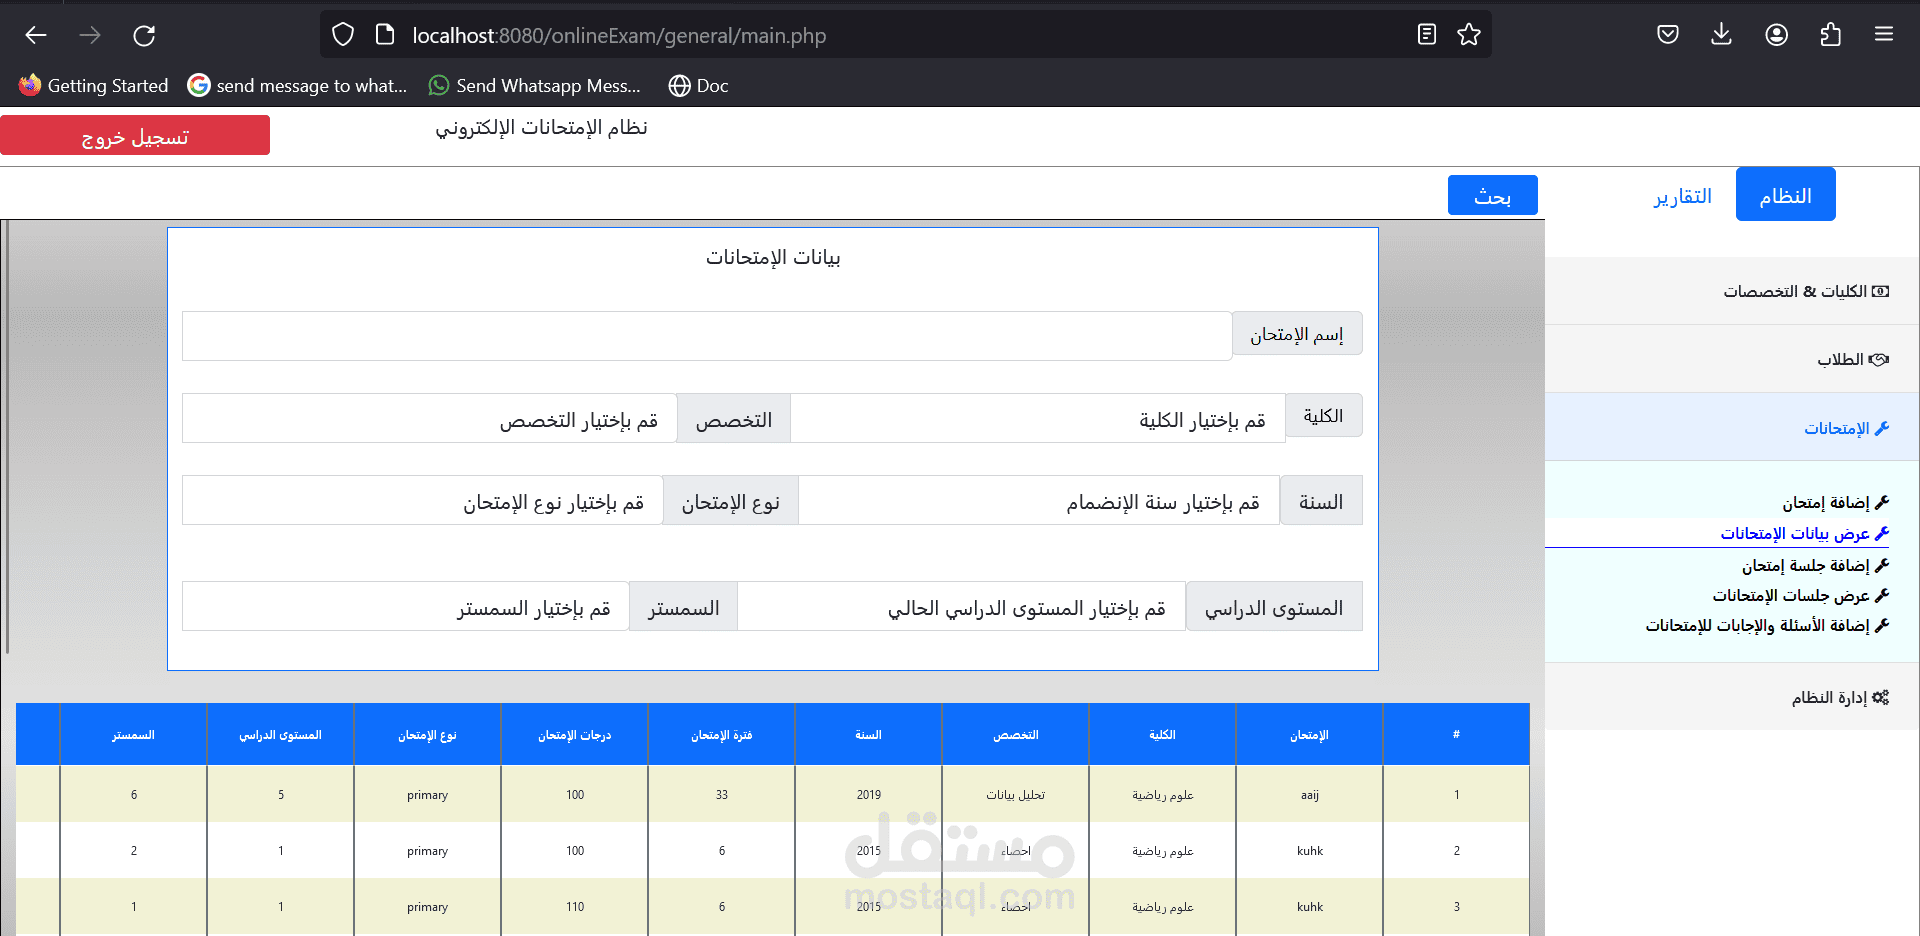Open the Firefox account profile icon
The height and width of the screenshot is (936, 1920).
1776,35
